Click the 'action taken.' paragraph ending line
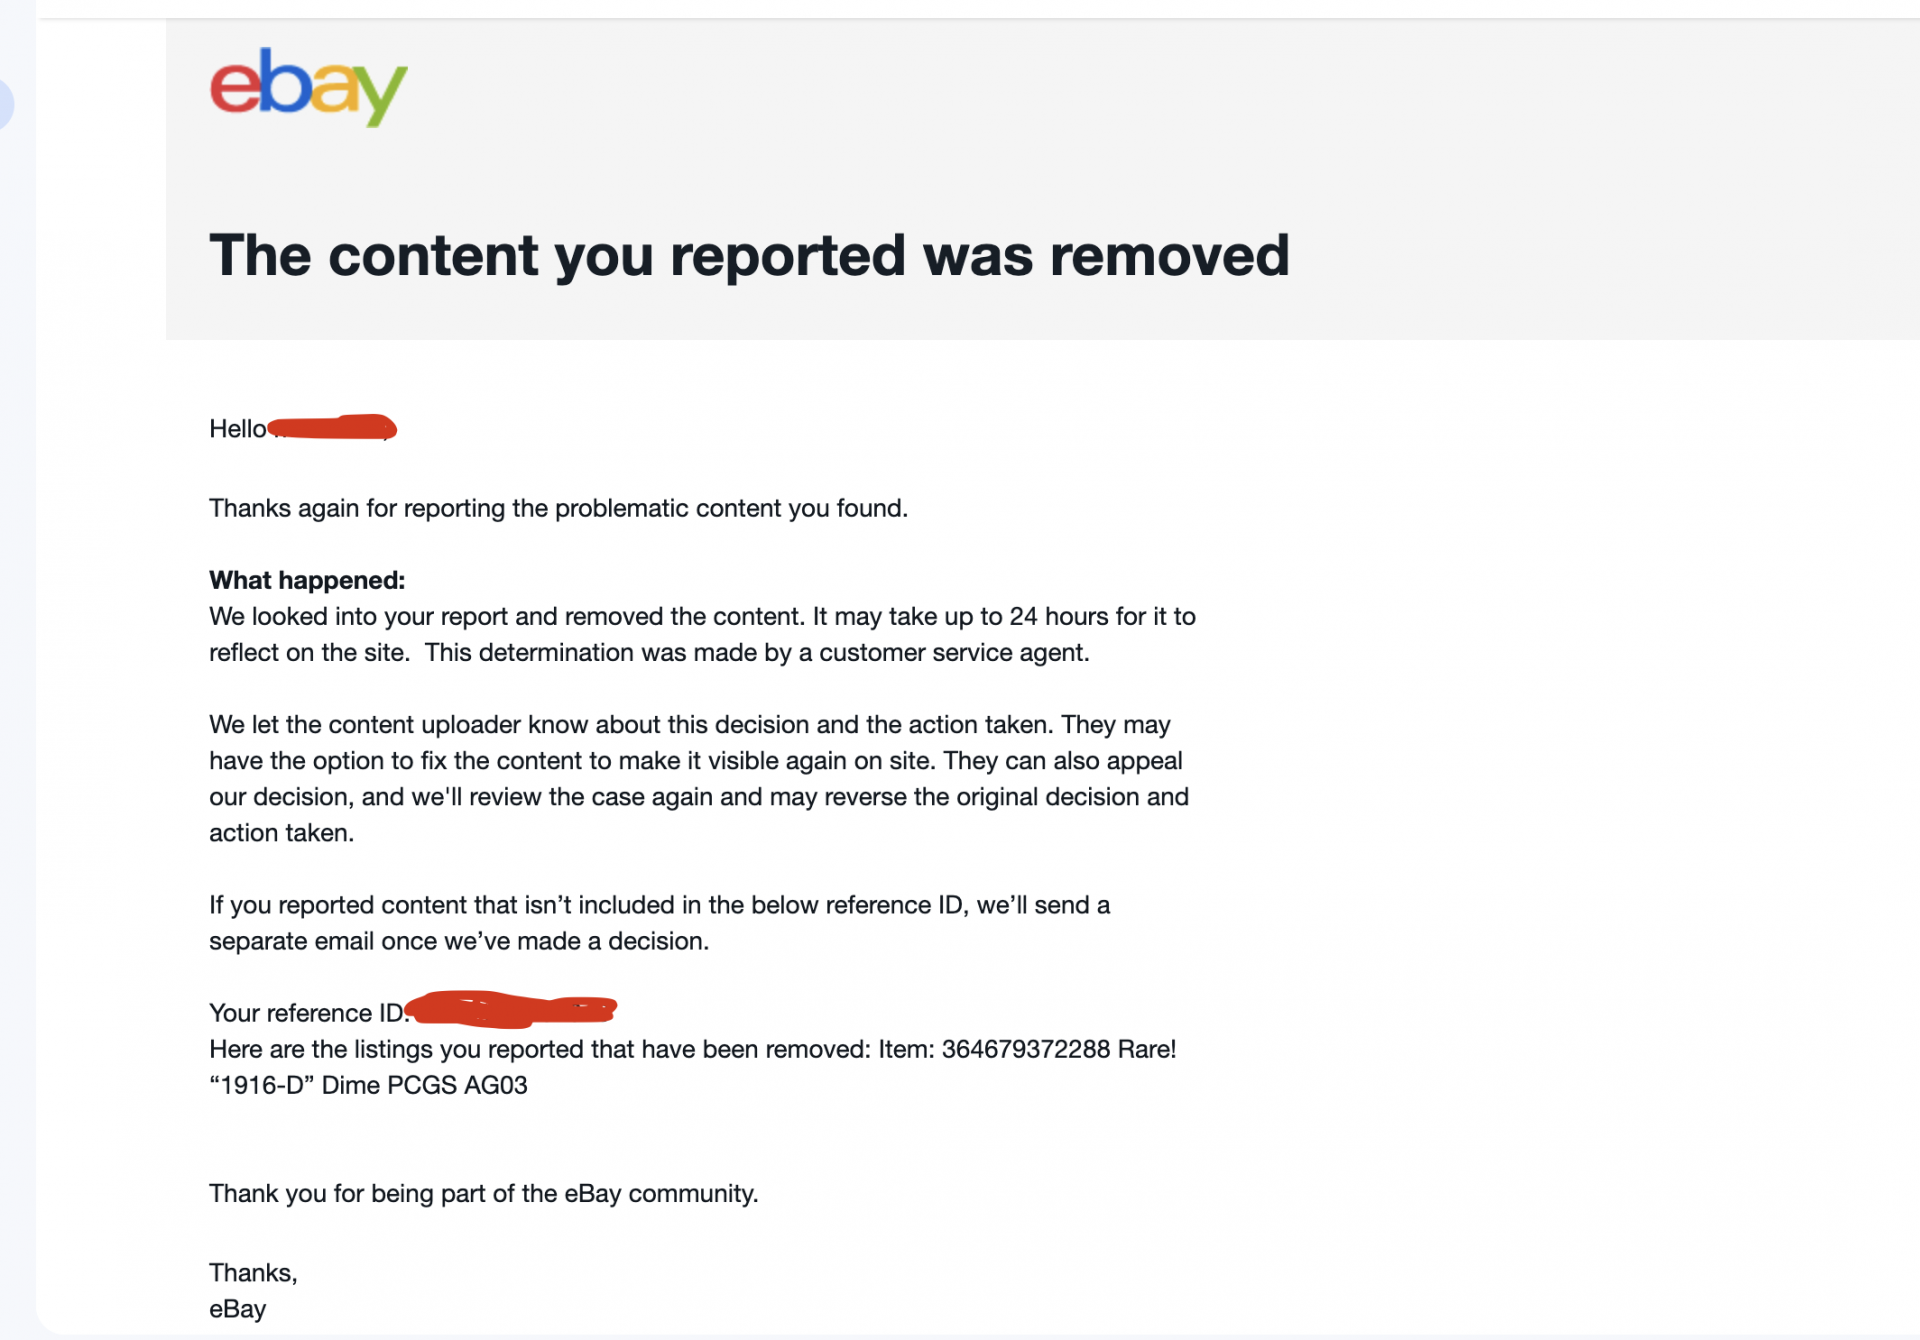This screenshot has width=1920, height=1340. (x=281, y=833)
